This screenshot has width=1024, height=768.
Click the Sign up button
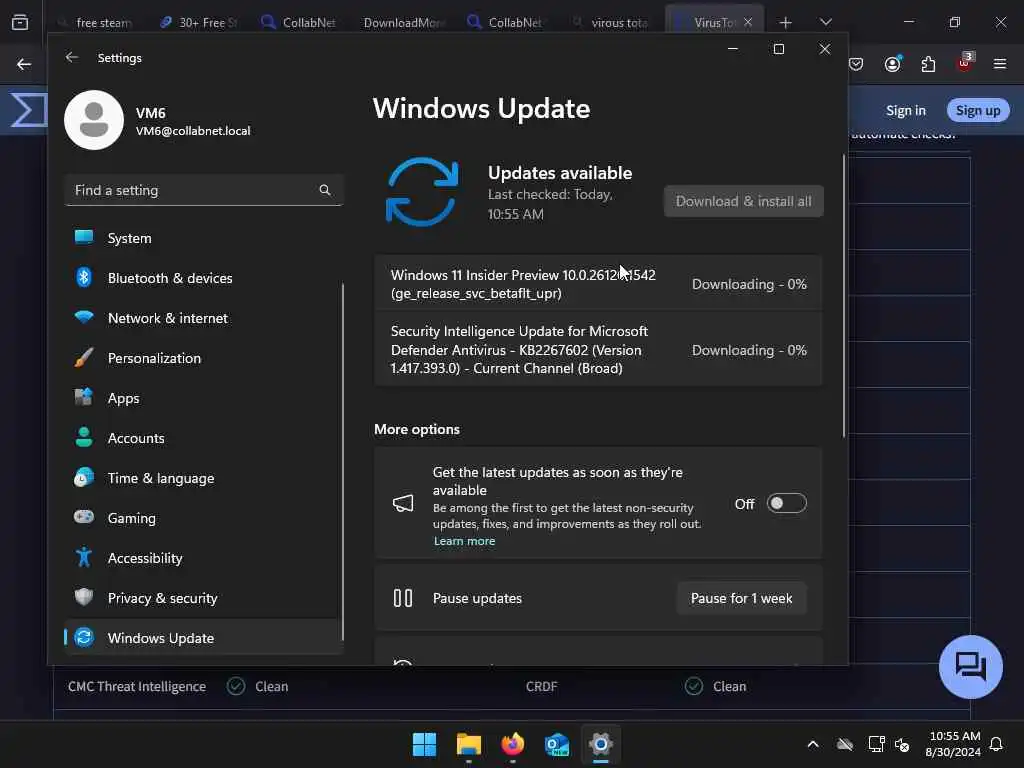(x=978, y=110)
